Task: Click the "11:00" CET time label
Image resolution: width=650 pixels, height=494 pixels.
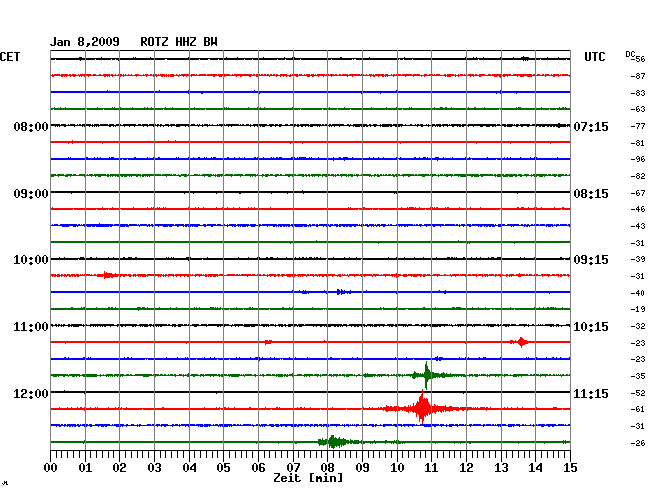Action: tap(31, 327)
